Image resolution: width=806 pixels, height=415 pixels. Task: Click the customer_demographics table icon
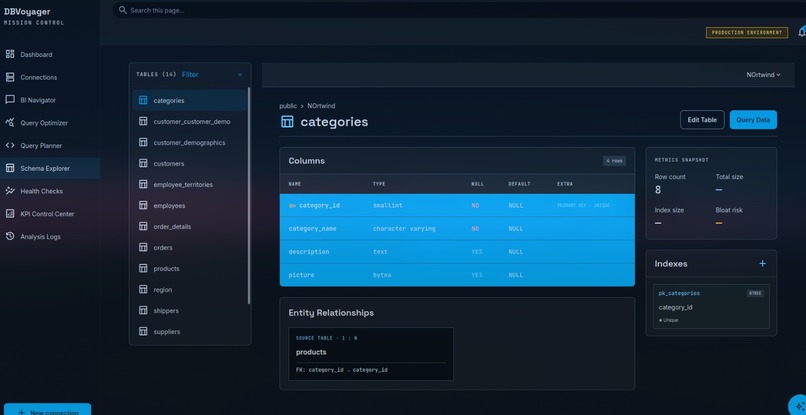[x=143, y=142]
